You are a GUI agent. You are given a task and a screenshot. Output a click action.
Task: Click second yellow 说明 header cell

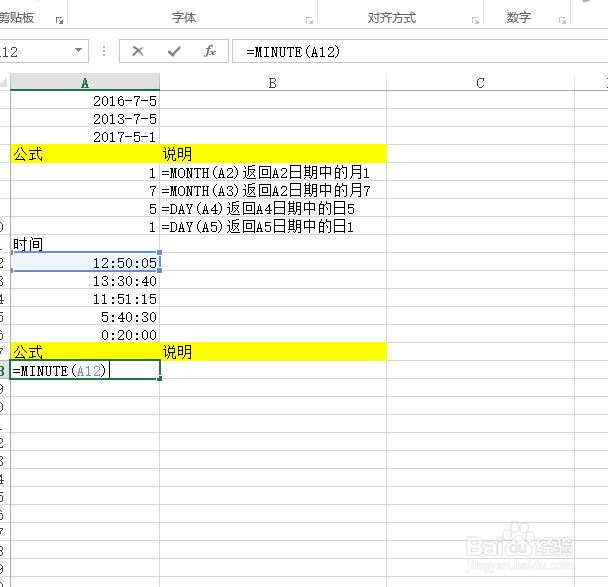[x=273, y=352]
